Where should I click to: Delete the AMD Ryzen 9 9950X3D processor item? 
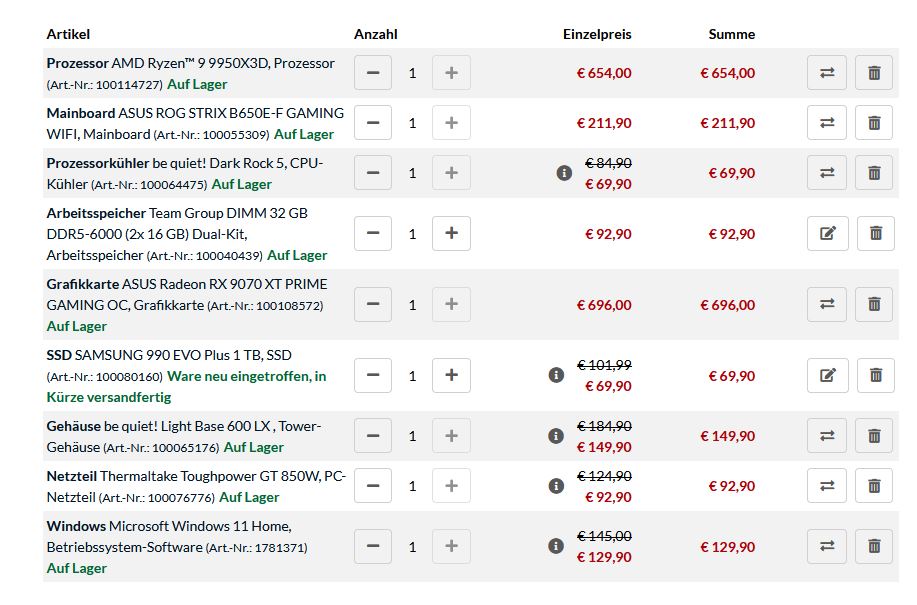[x=874, y=72]
